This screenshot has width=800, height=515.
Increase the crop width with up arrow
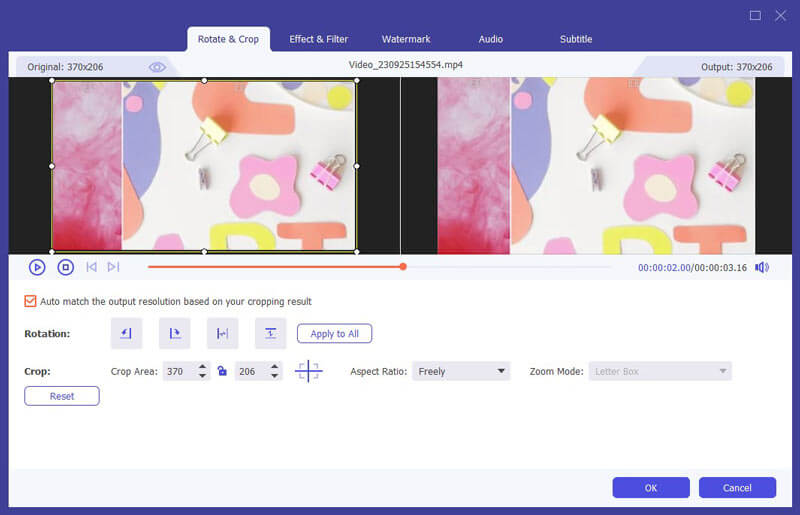(x=203, y=366)
